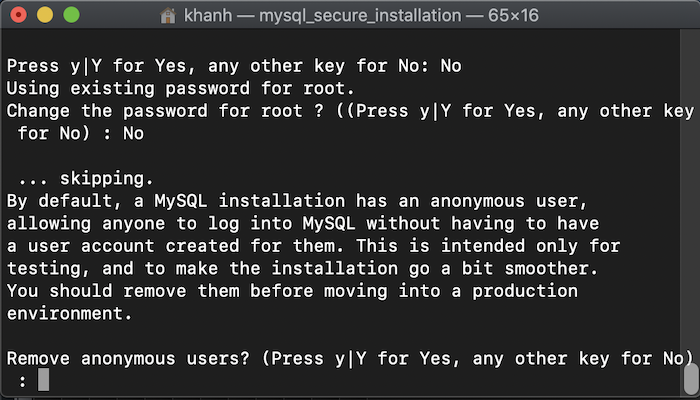Click the word 'MySQL' in 'By default' line

pyautogui.click(x=181, y=201)
